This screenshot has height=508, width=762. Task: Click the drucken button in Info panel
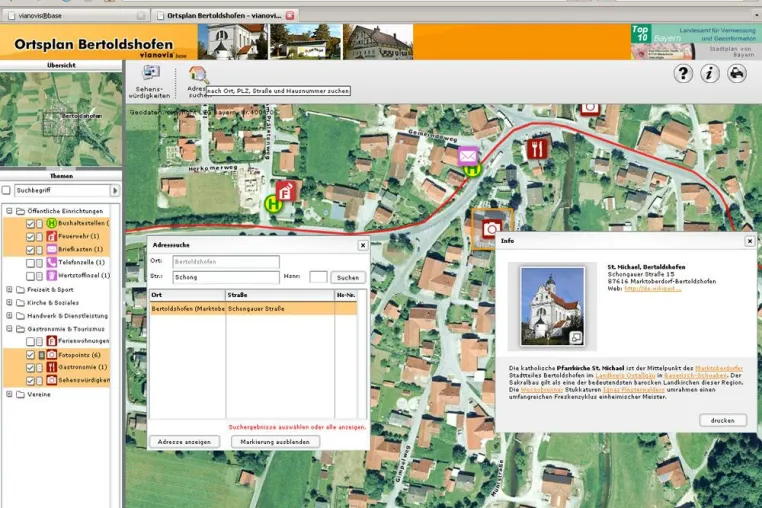click(723, 420)
